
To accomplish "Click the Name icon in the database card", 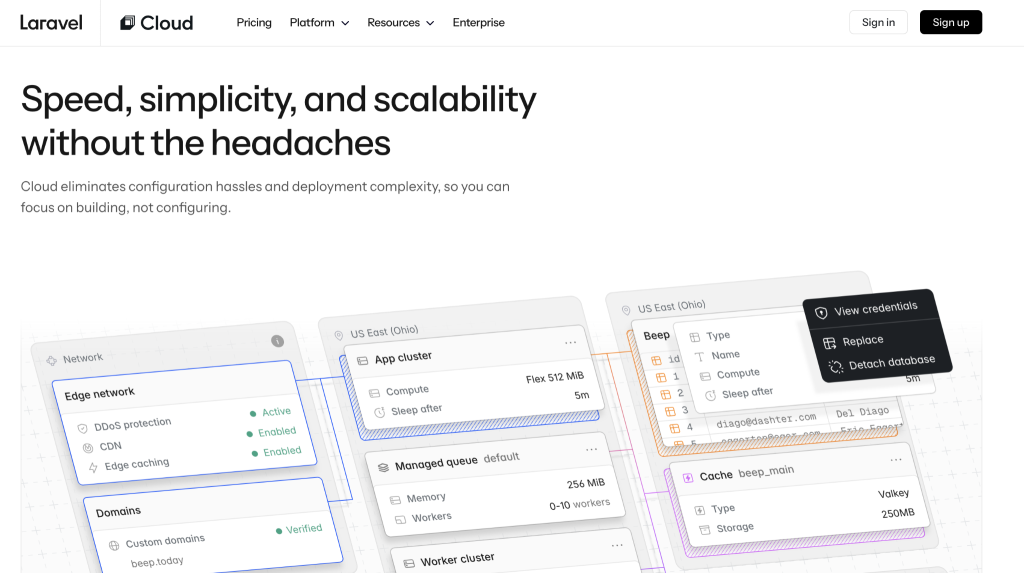I will [x=699, y=357].
